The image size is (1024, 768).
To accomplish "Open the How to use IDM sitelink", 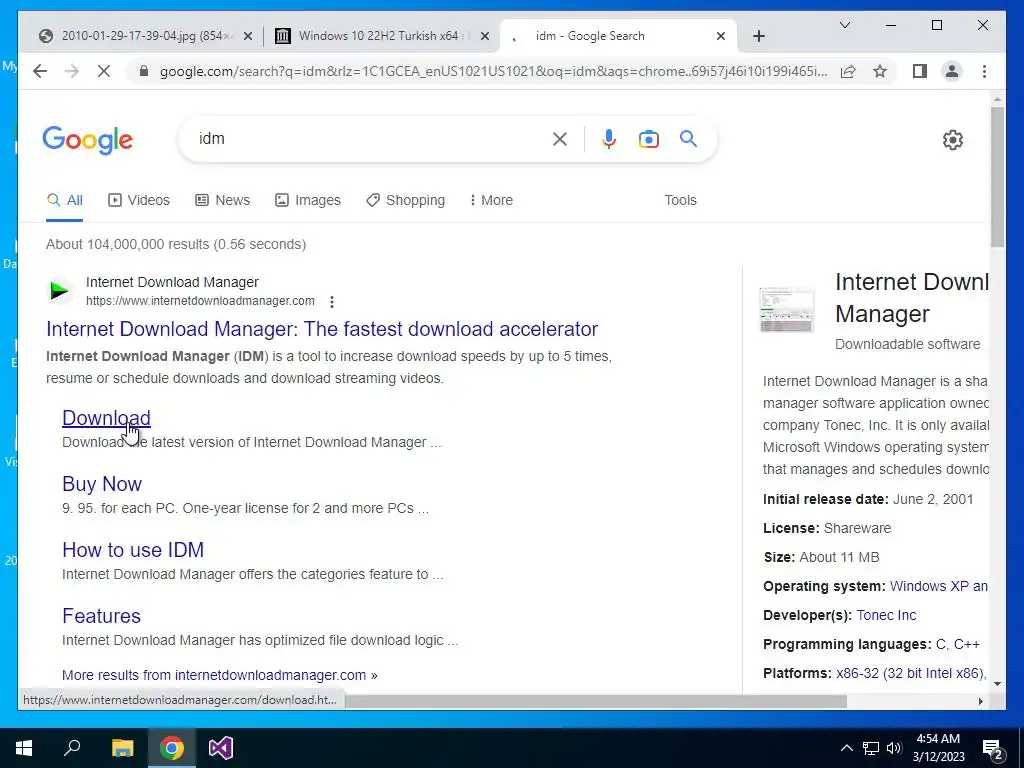I will click(x=133, y=550).
